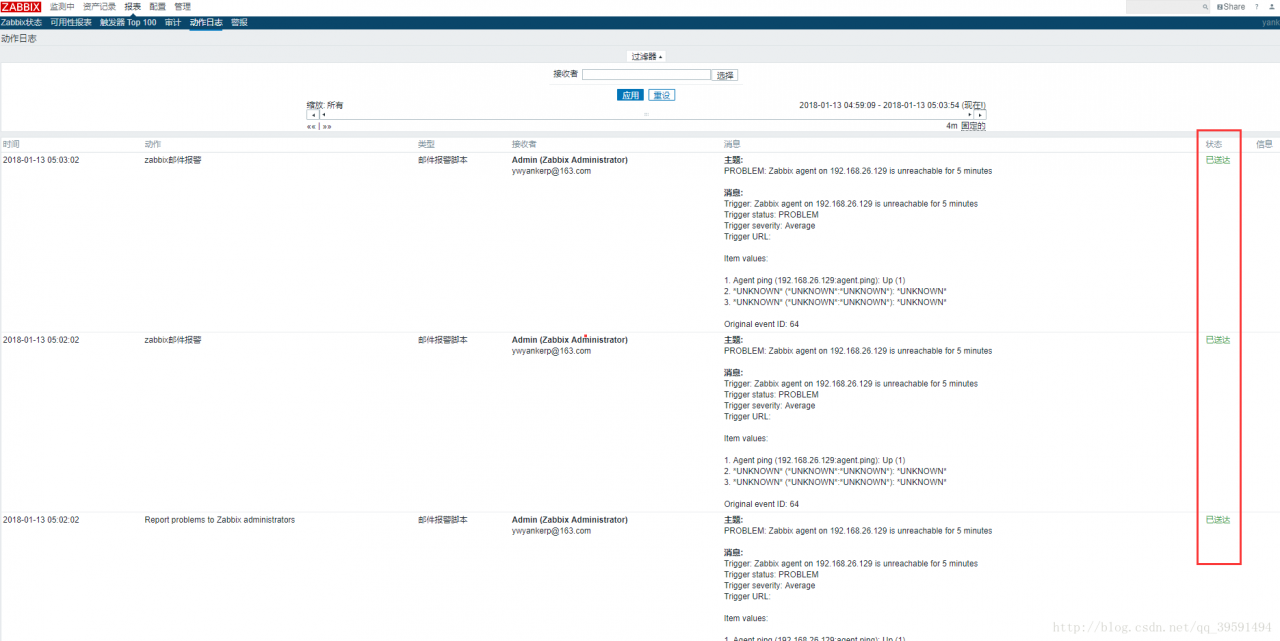This screenshot has height=641, width=1280.
Task: Open the user profile icon
Action: click(1272, 7)
